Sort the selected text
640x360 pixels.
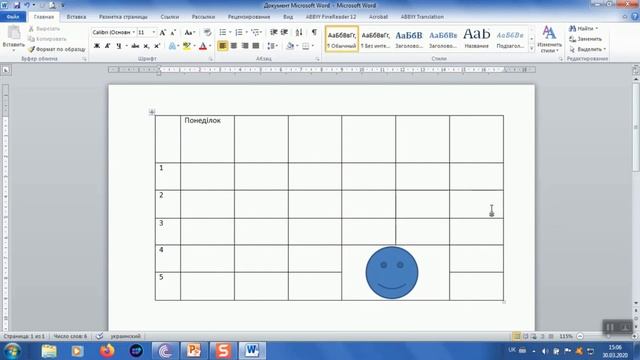pyautogui.click(x=299, y=32)
